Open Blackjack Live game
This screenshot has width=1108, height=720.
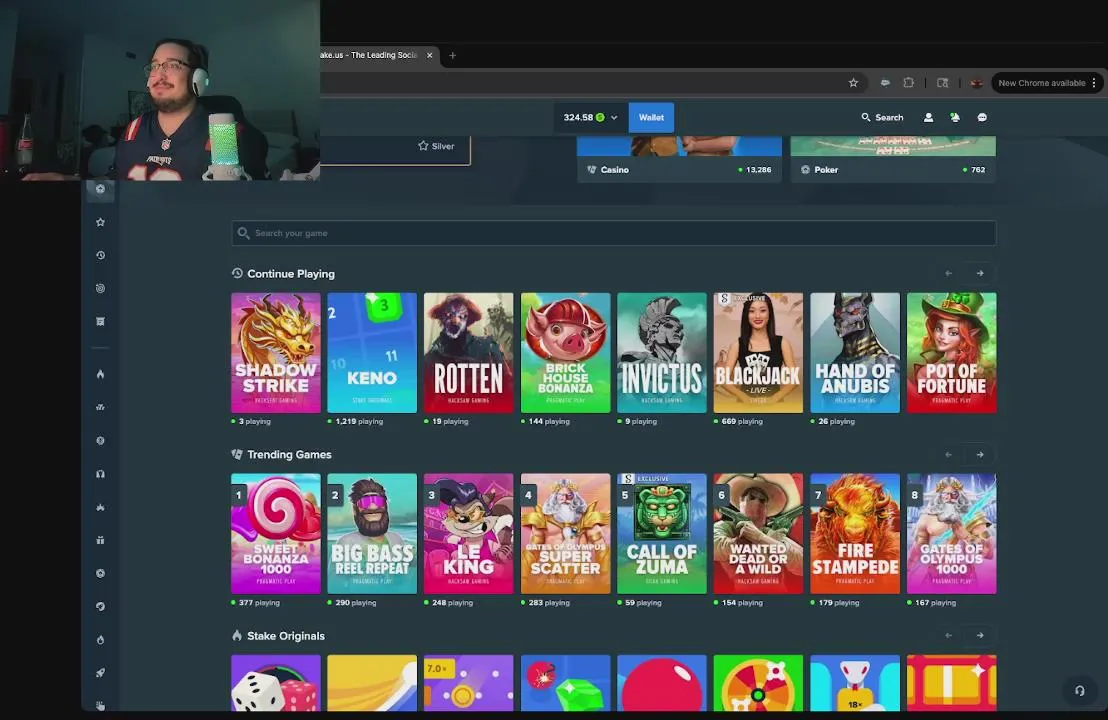758,353
